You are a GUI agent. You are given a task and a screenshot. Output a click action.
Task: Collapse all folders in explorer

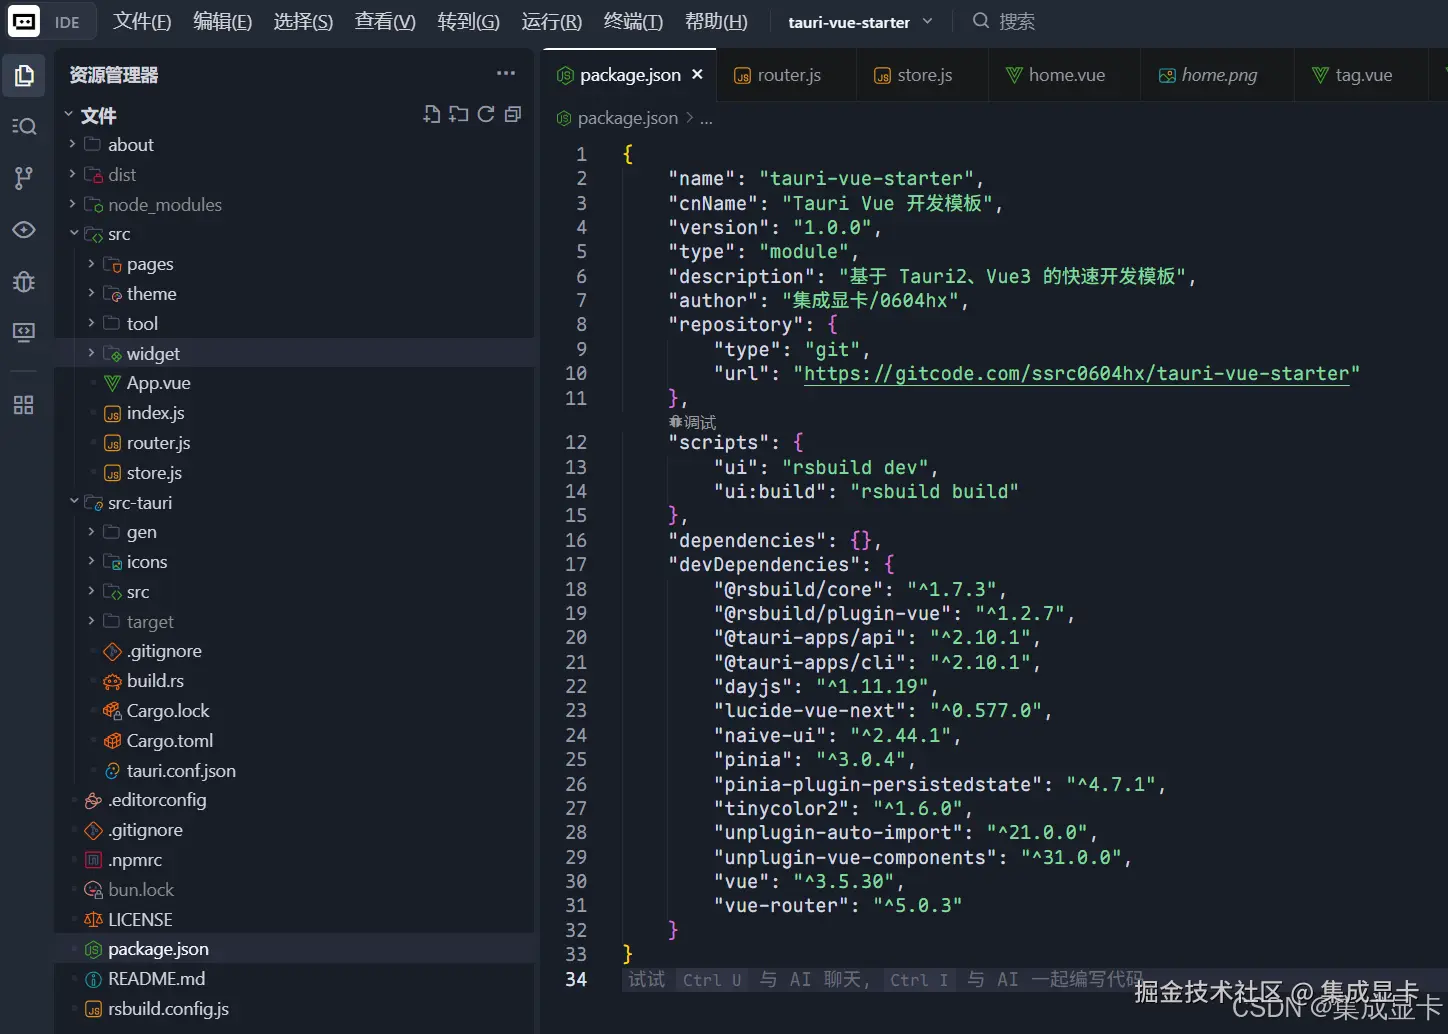coord(513,115)
